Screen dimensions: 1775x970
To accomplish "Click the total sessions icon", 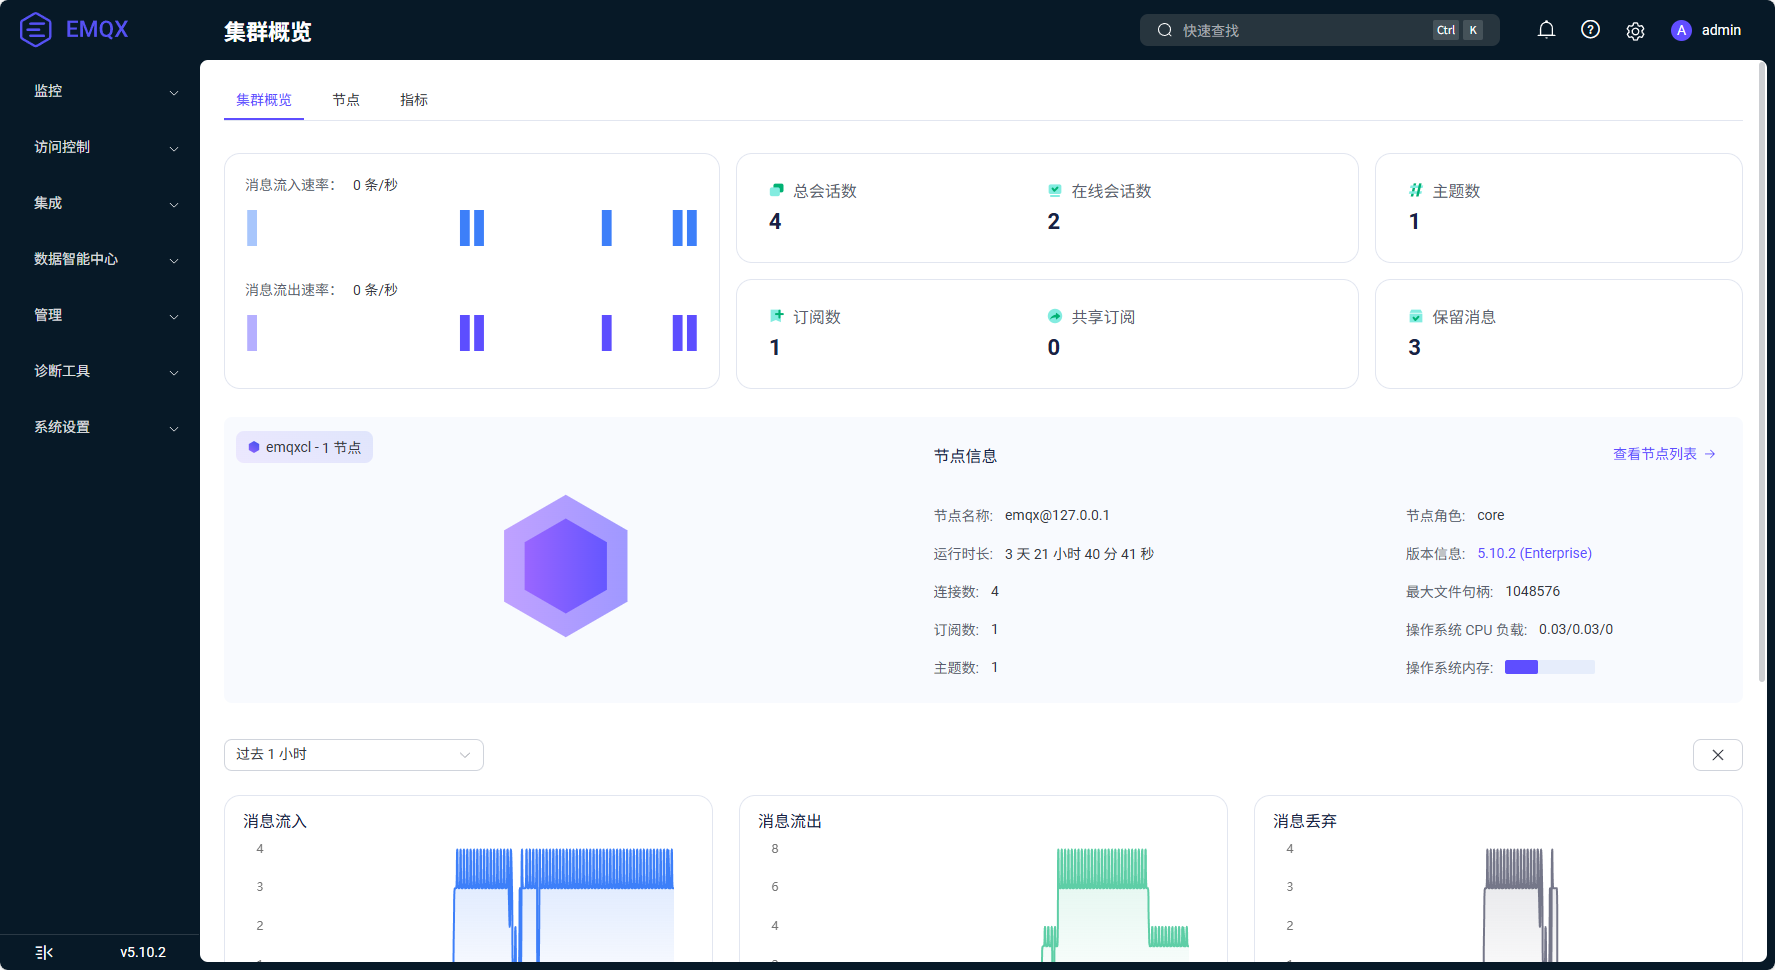I will (x=776, y=190).
